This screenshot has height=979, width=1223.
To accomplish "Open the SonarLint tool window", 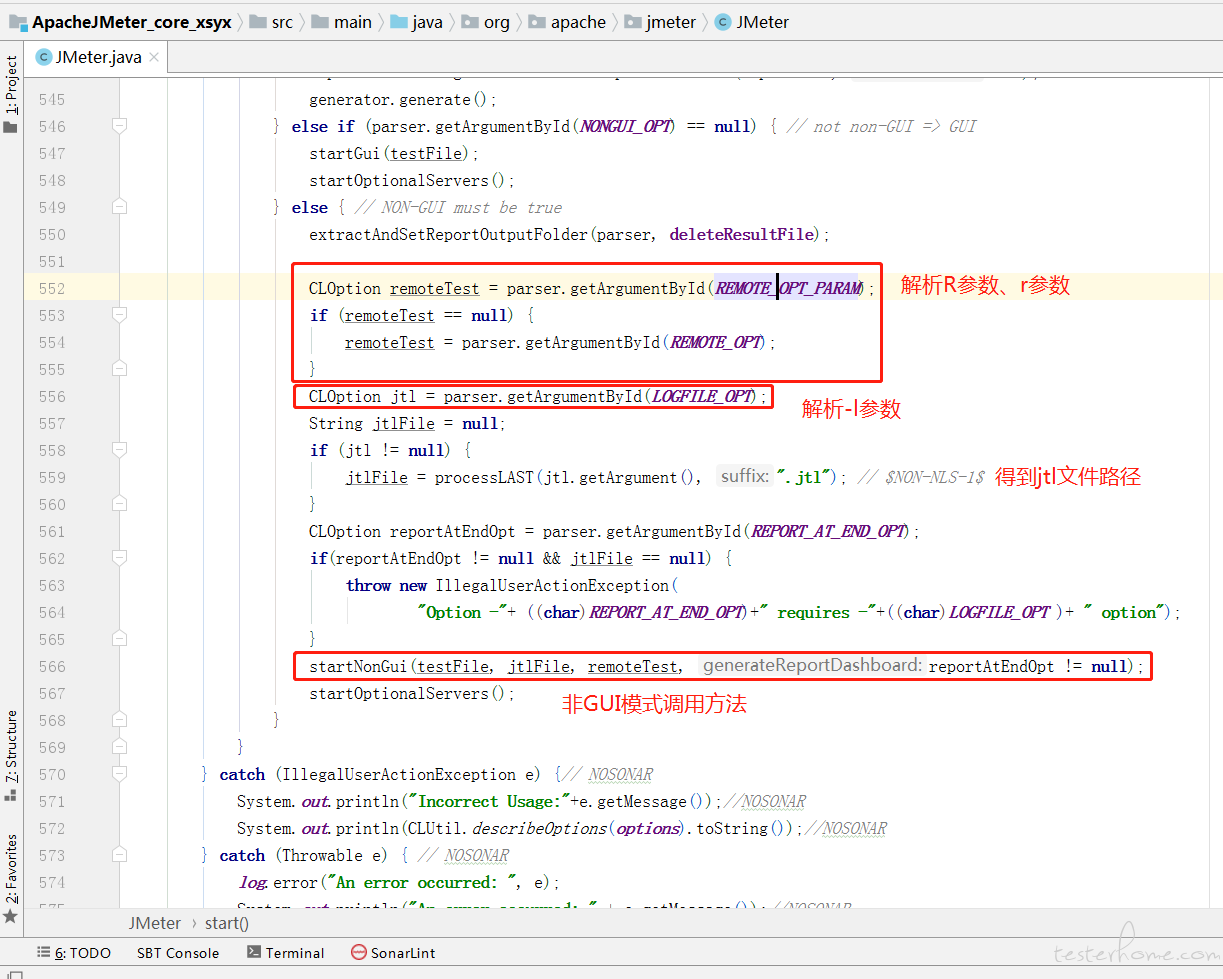I will pyautogui.click(x=393, y=953).
